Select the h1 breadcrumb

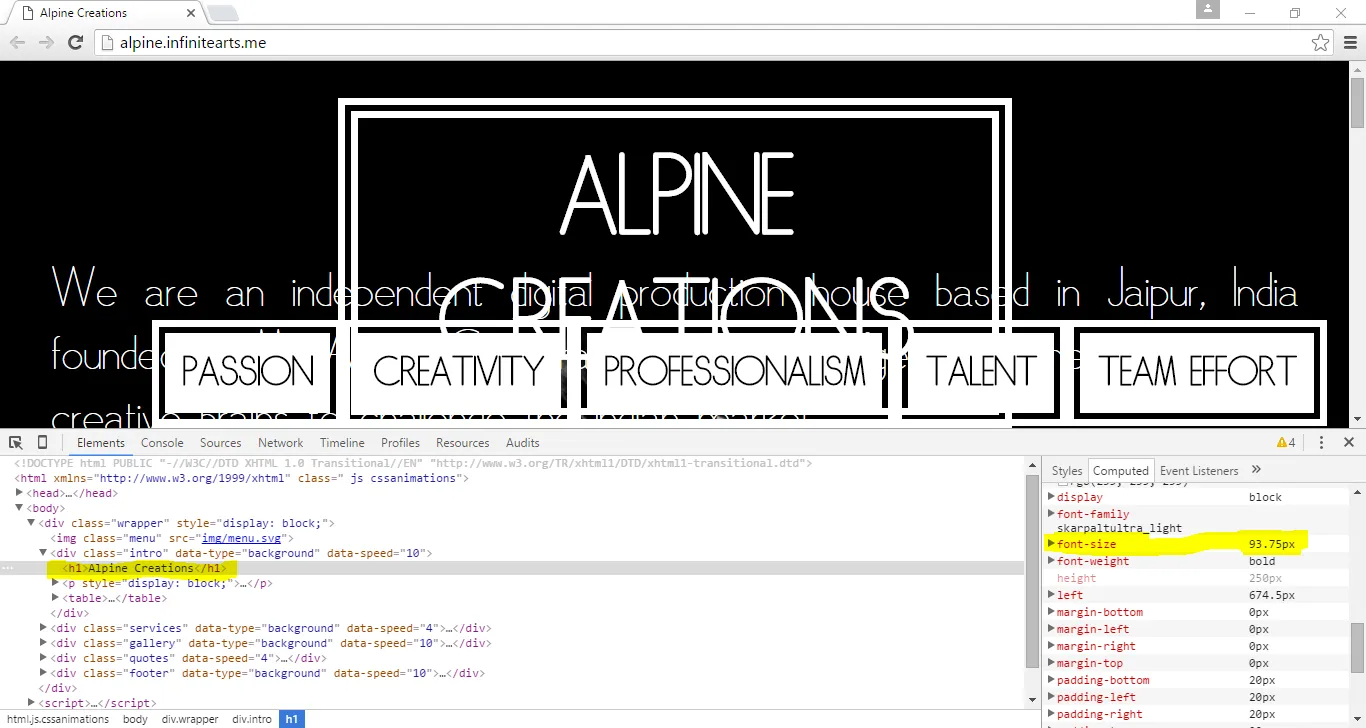(x=291, y=719)
